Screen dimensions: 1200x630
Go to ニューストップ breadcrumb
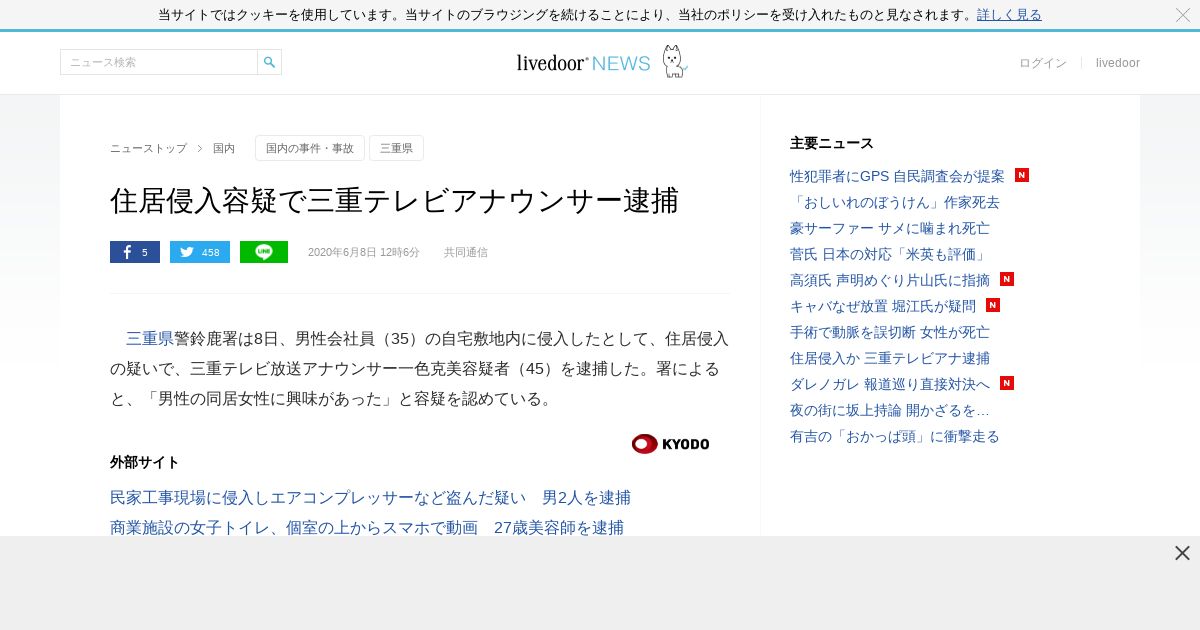click(148, 148)
